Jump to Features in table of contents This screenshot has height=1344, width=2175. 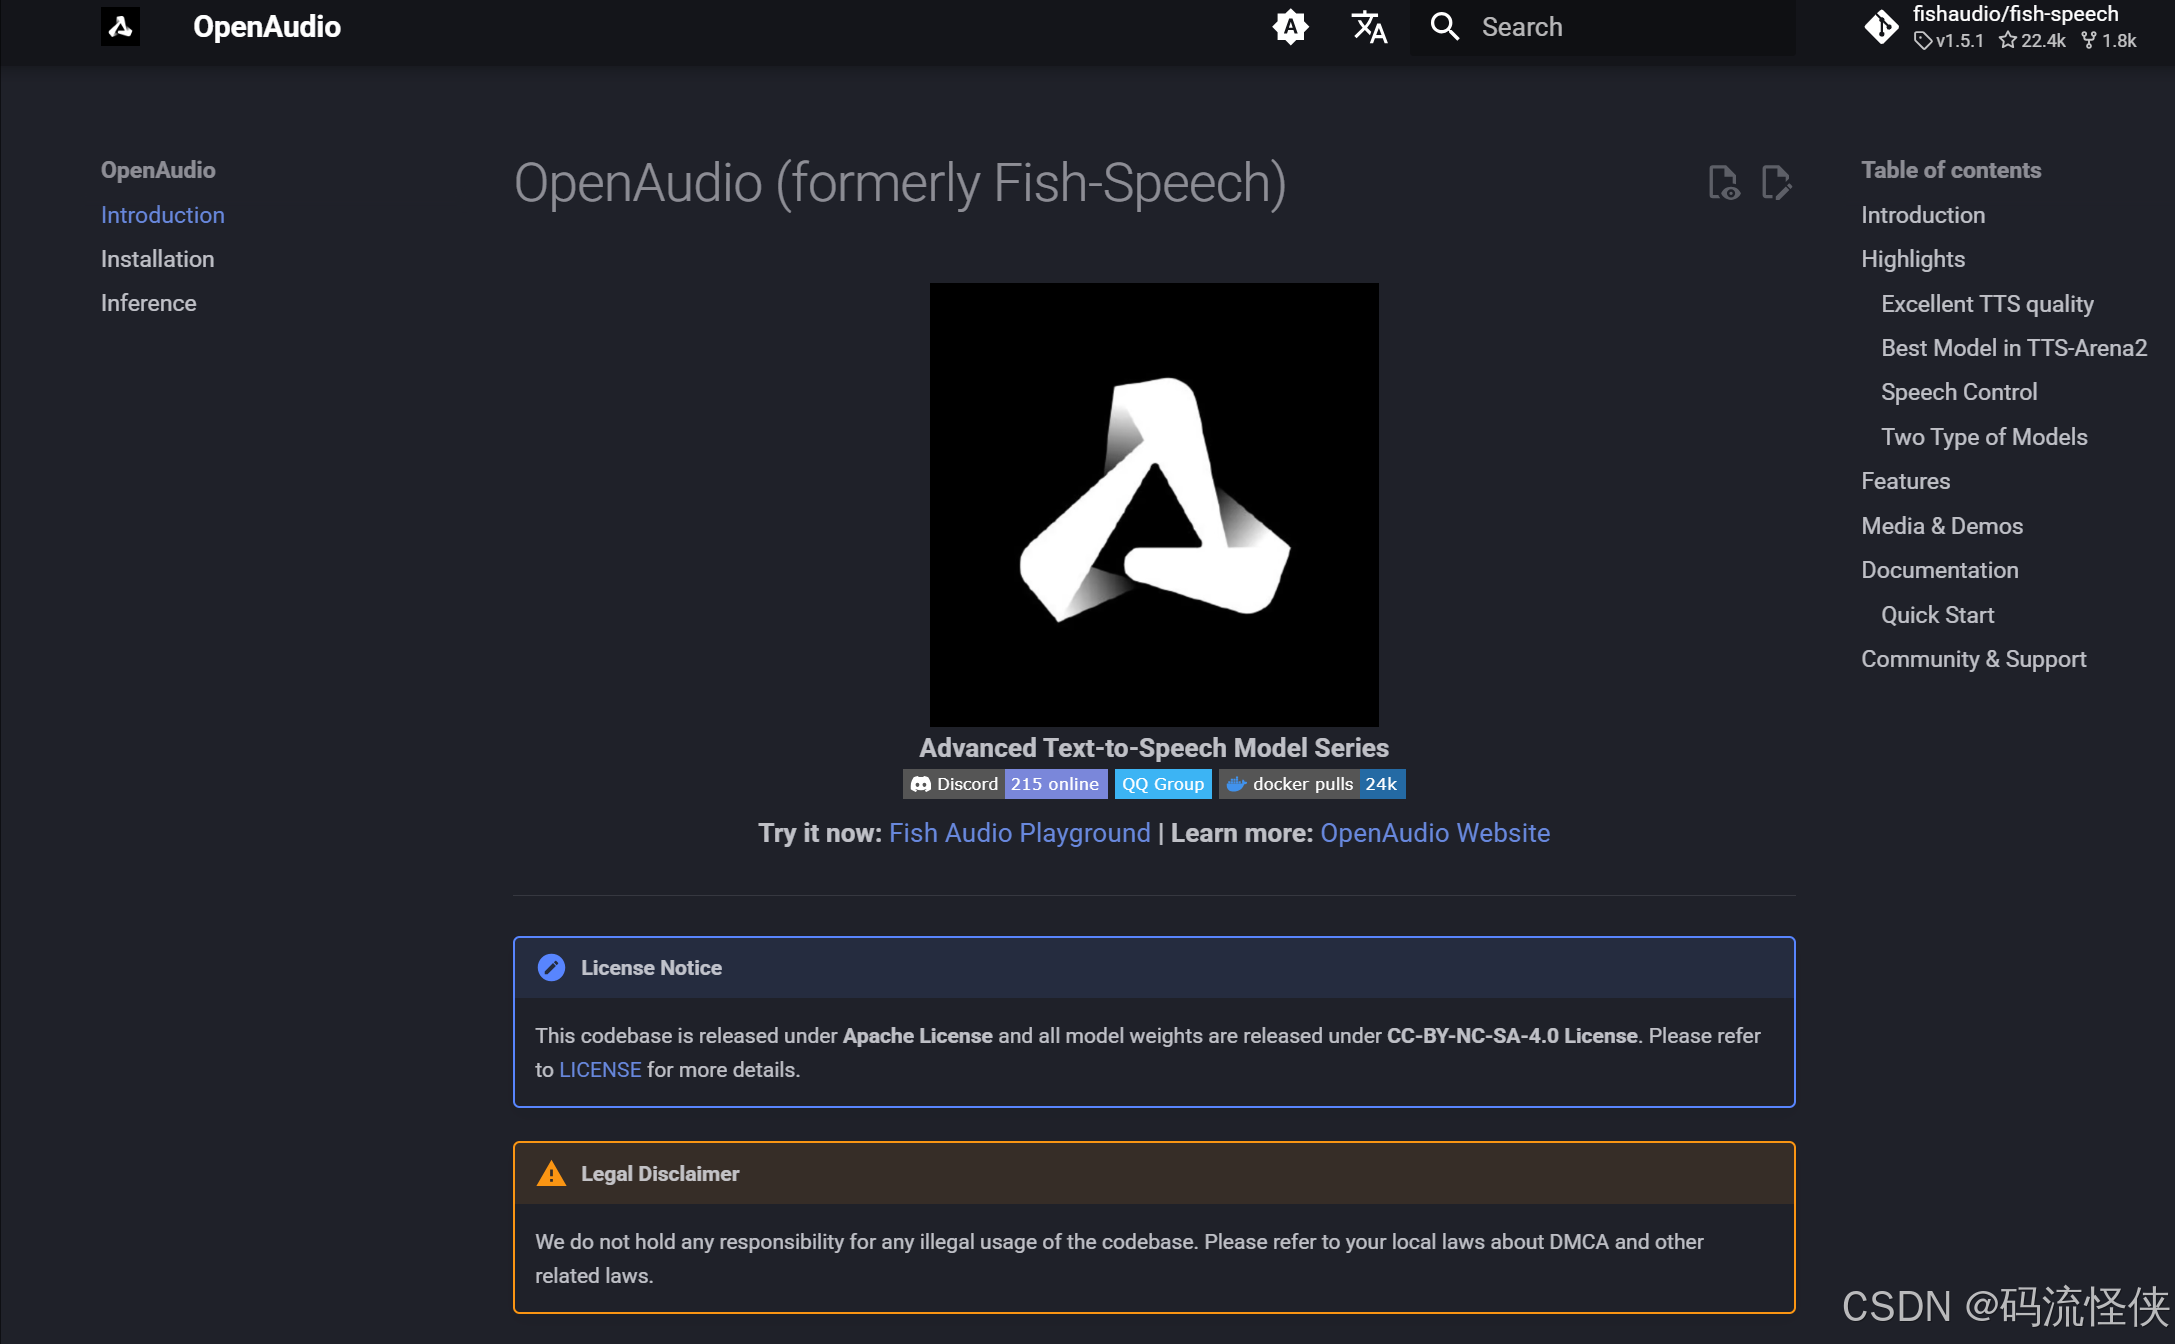(x=1905, y=481)
